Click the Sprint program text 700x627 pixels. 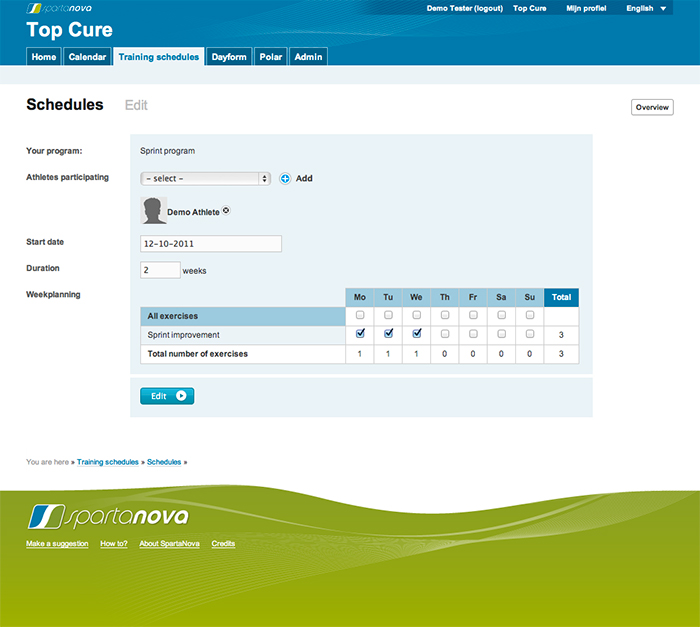tap(167, 151)
